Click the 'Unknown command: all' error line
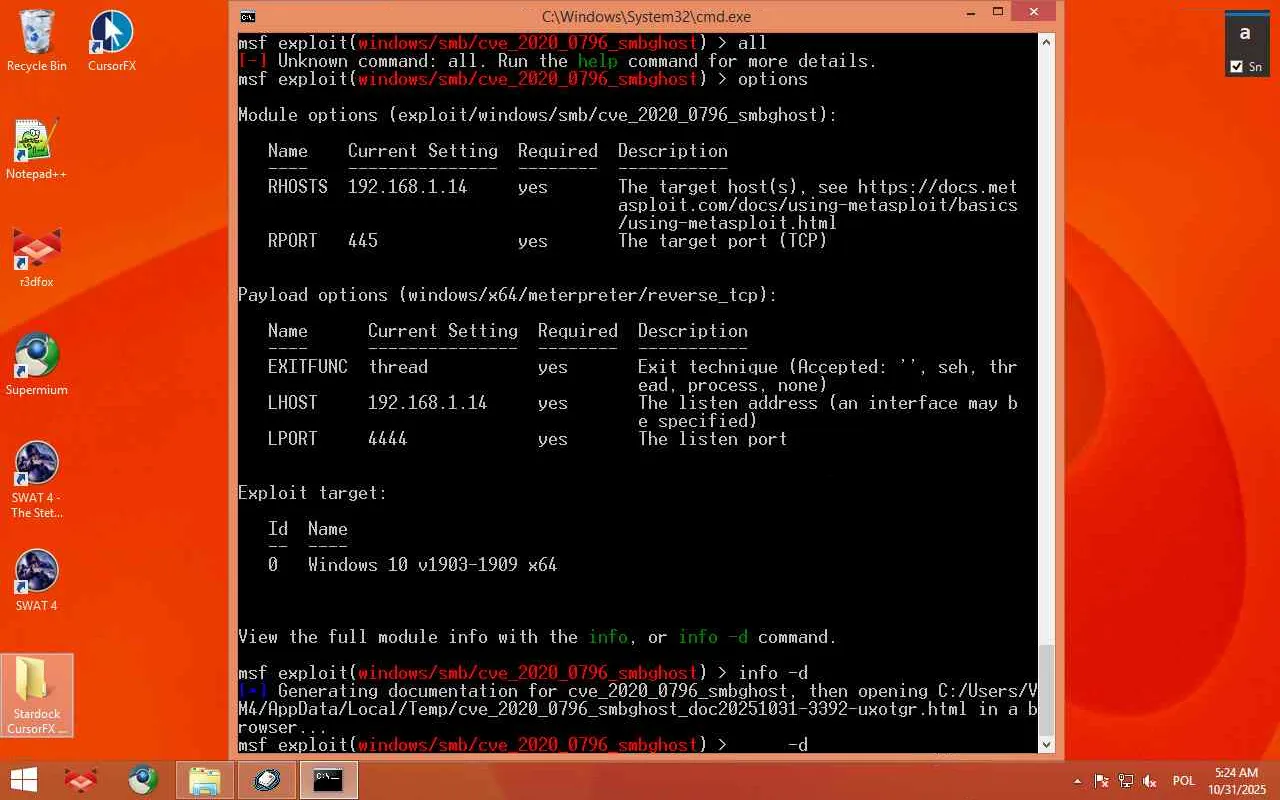 [558, 61]
